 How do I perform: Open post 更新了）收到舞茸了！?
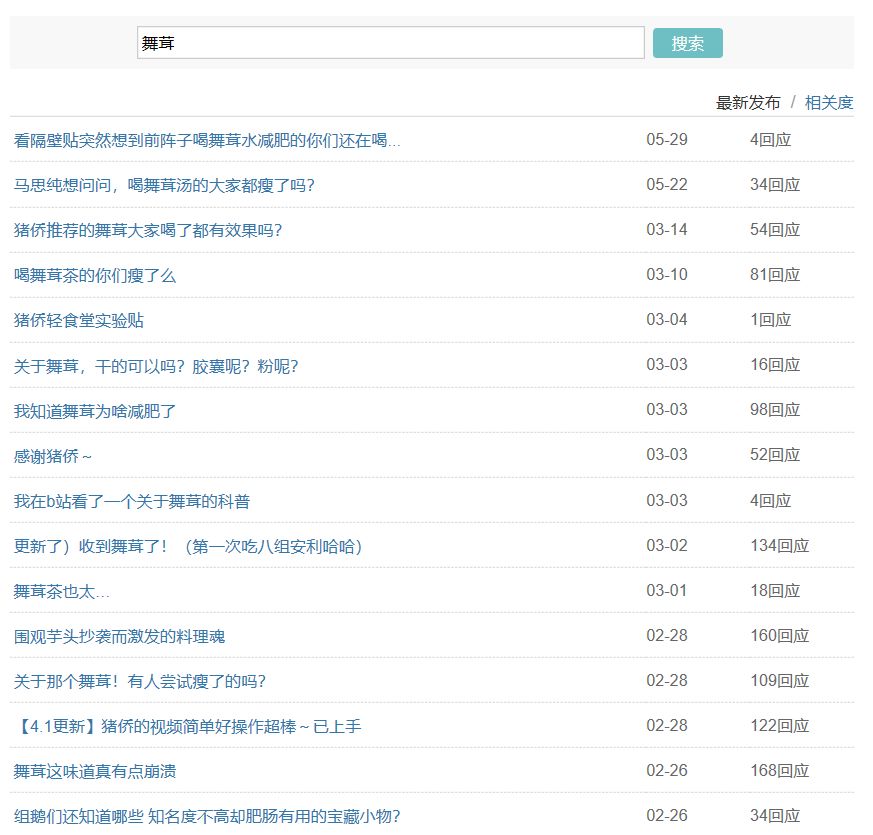click(x=188, y=546)
